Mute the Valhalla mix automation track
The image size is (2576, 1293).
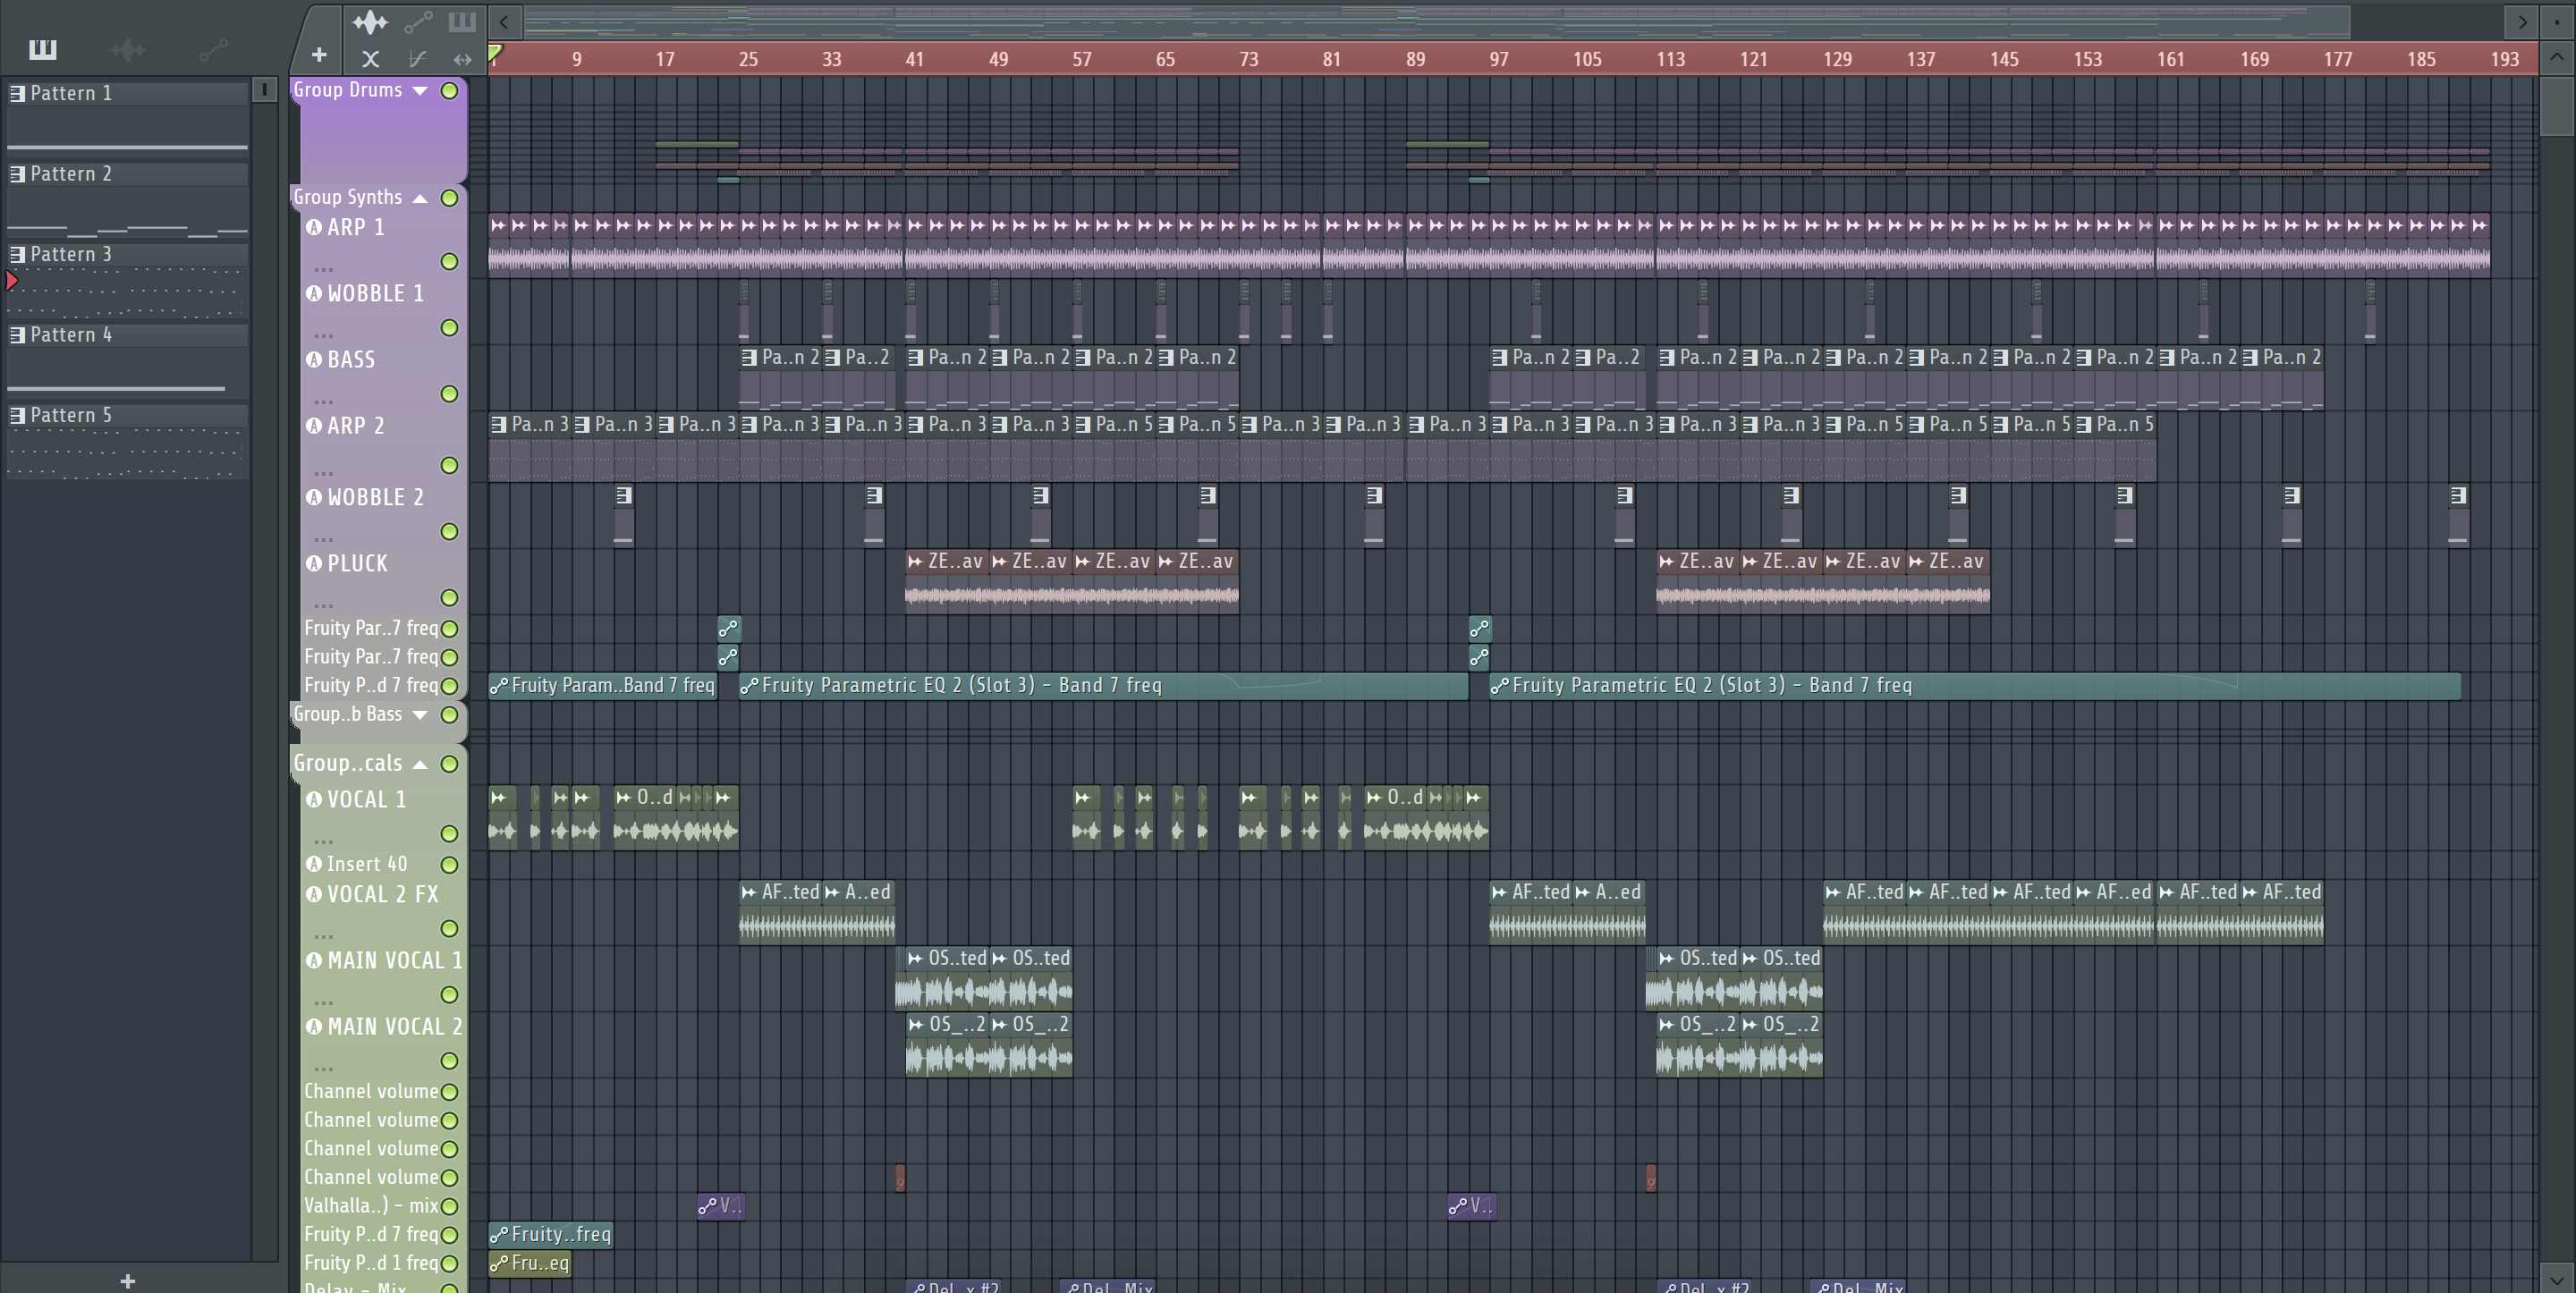click(450, 1207)
